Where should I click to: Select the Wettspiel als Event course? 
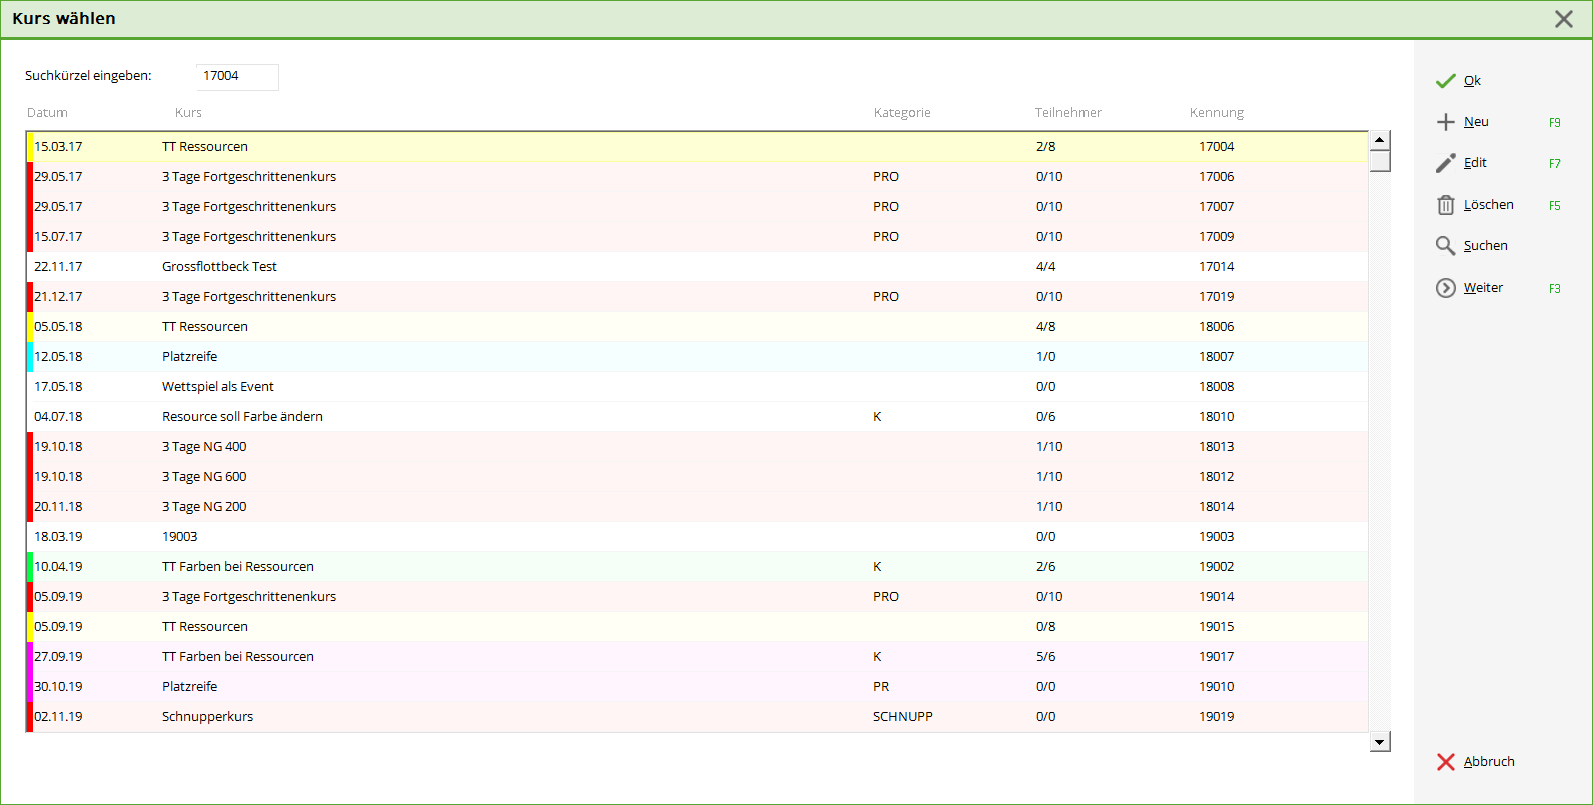pyautogui.click(x=217, y=387)
